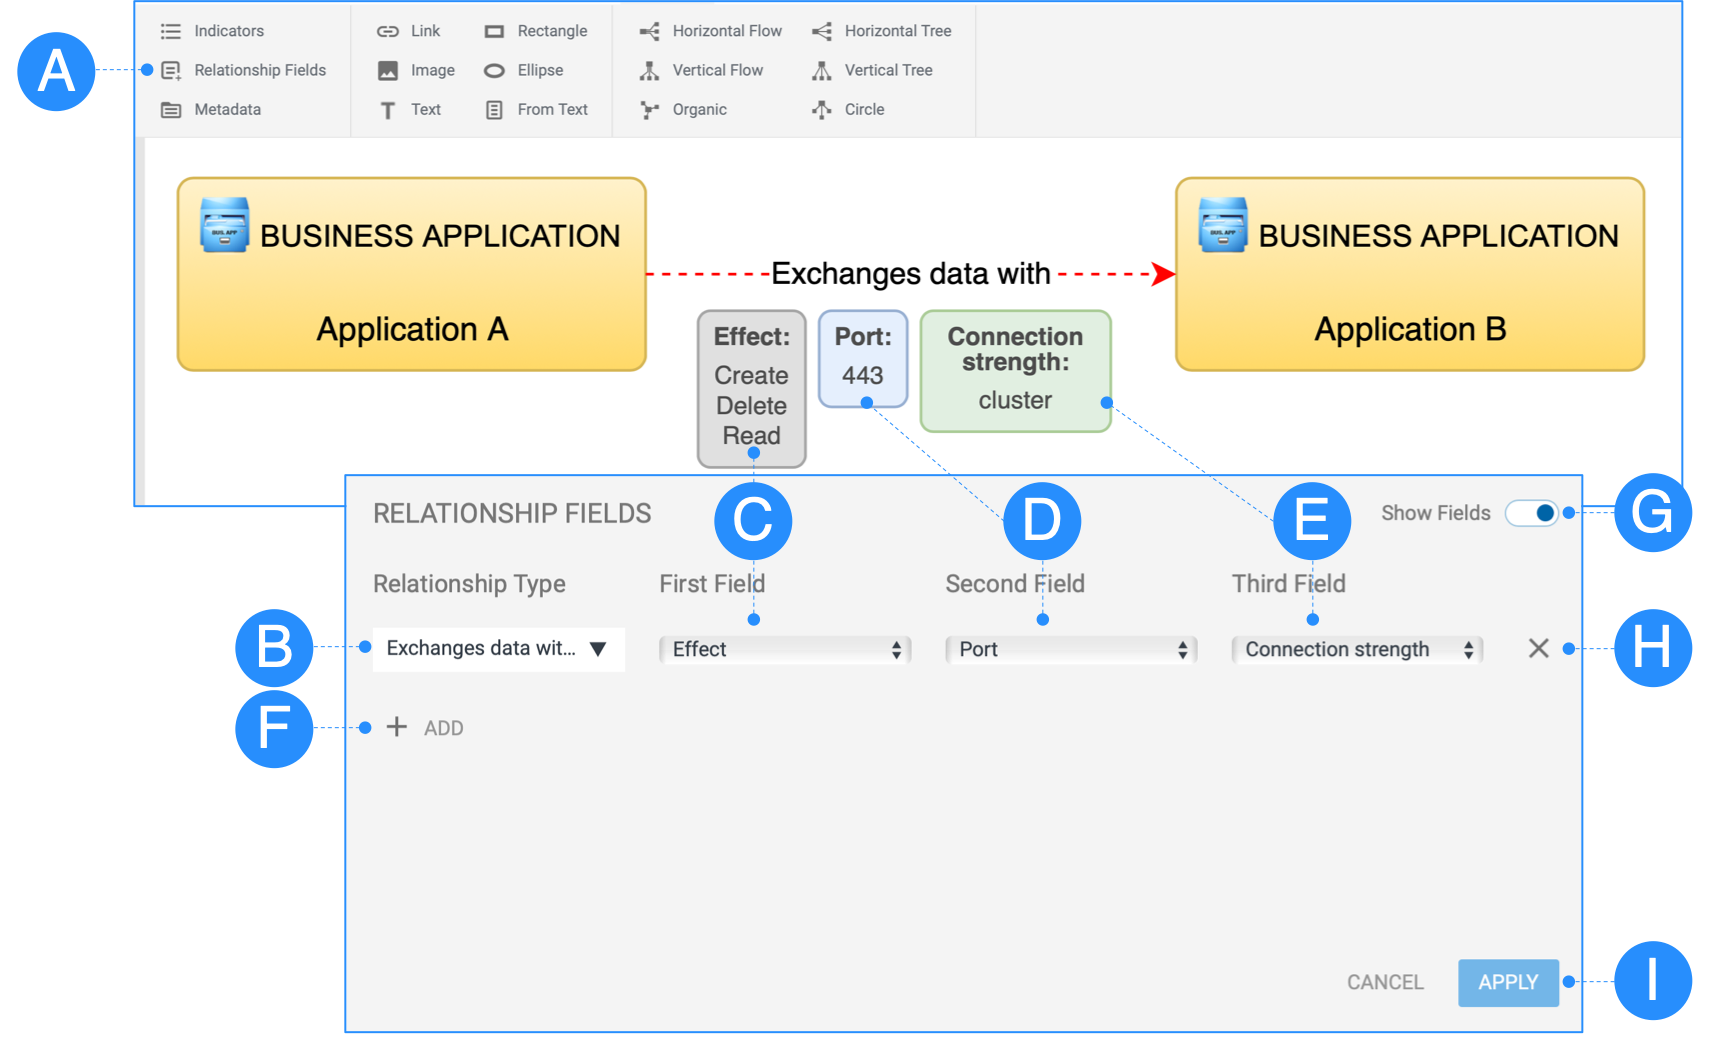The image size is (1710, 1050).
Task: Open the Relationship Type dropdown
Action: pyautogui.click(x=499, y=649)
